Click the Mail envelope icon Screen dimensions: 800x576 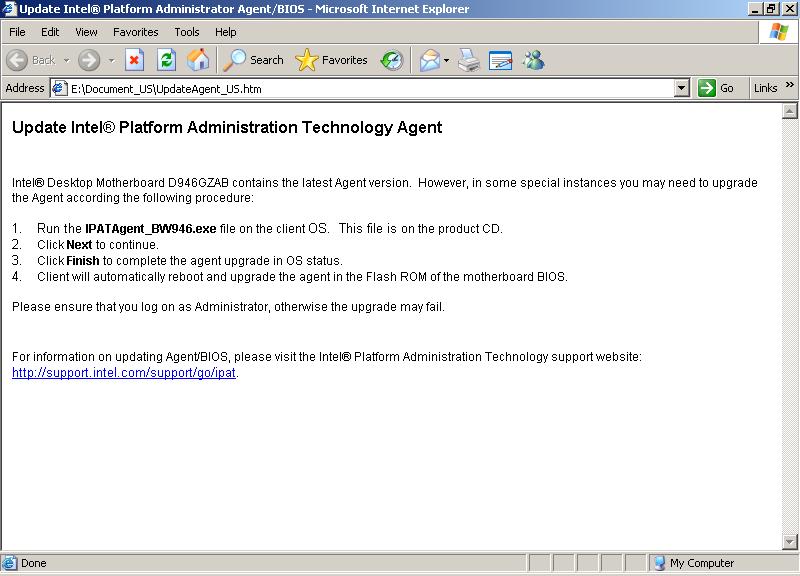[x=429, y=60]
